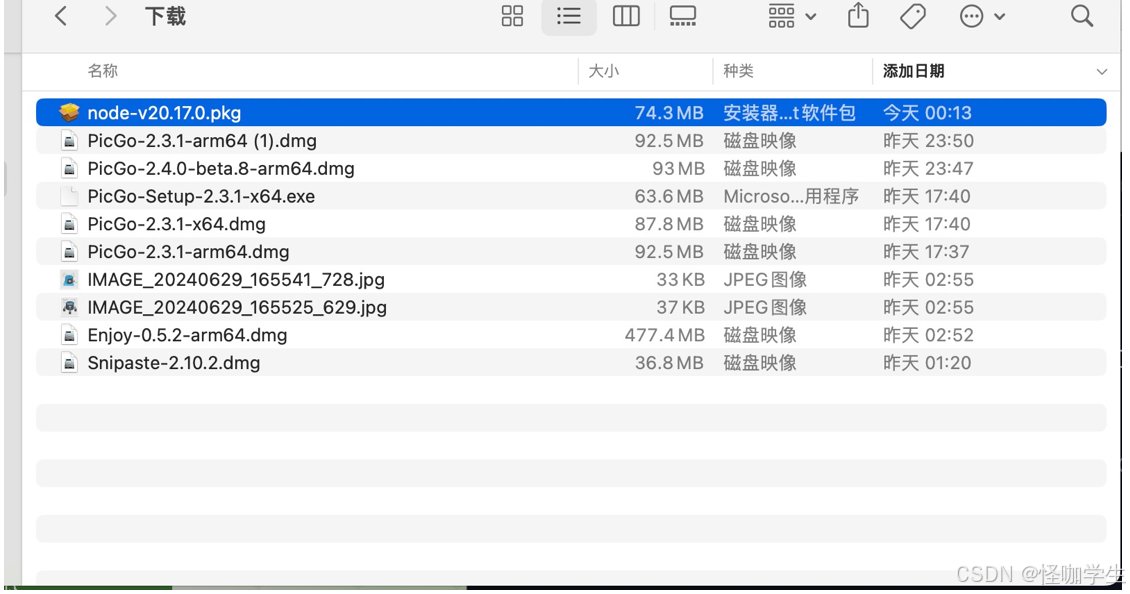
Task: Select the IMAGE_20240629_165541_728.jpg thumbnail icon
Action: 69,280
